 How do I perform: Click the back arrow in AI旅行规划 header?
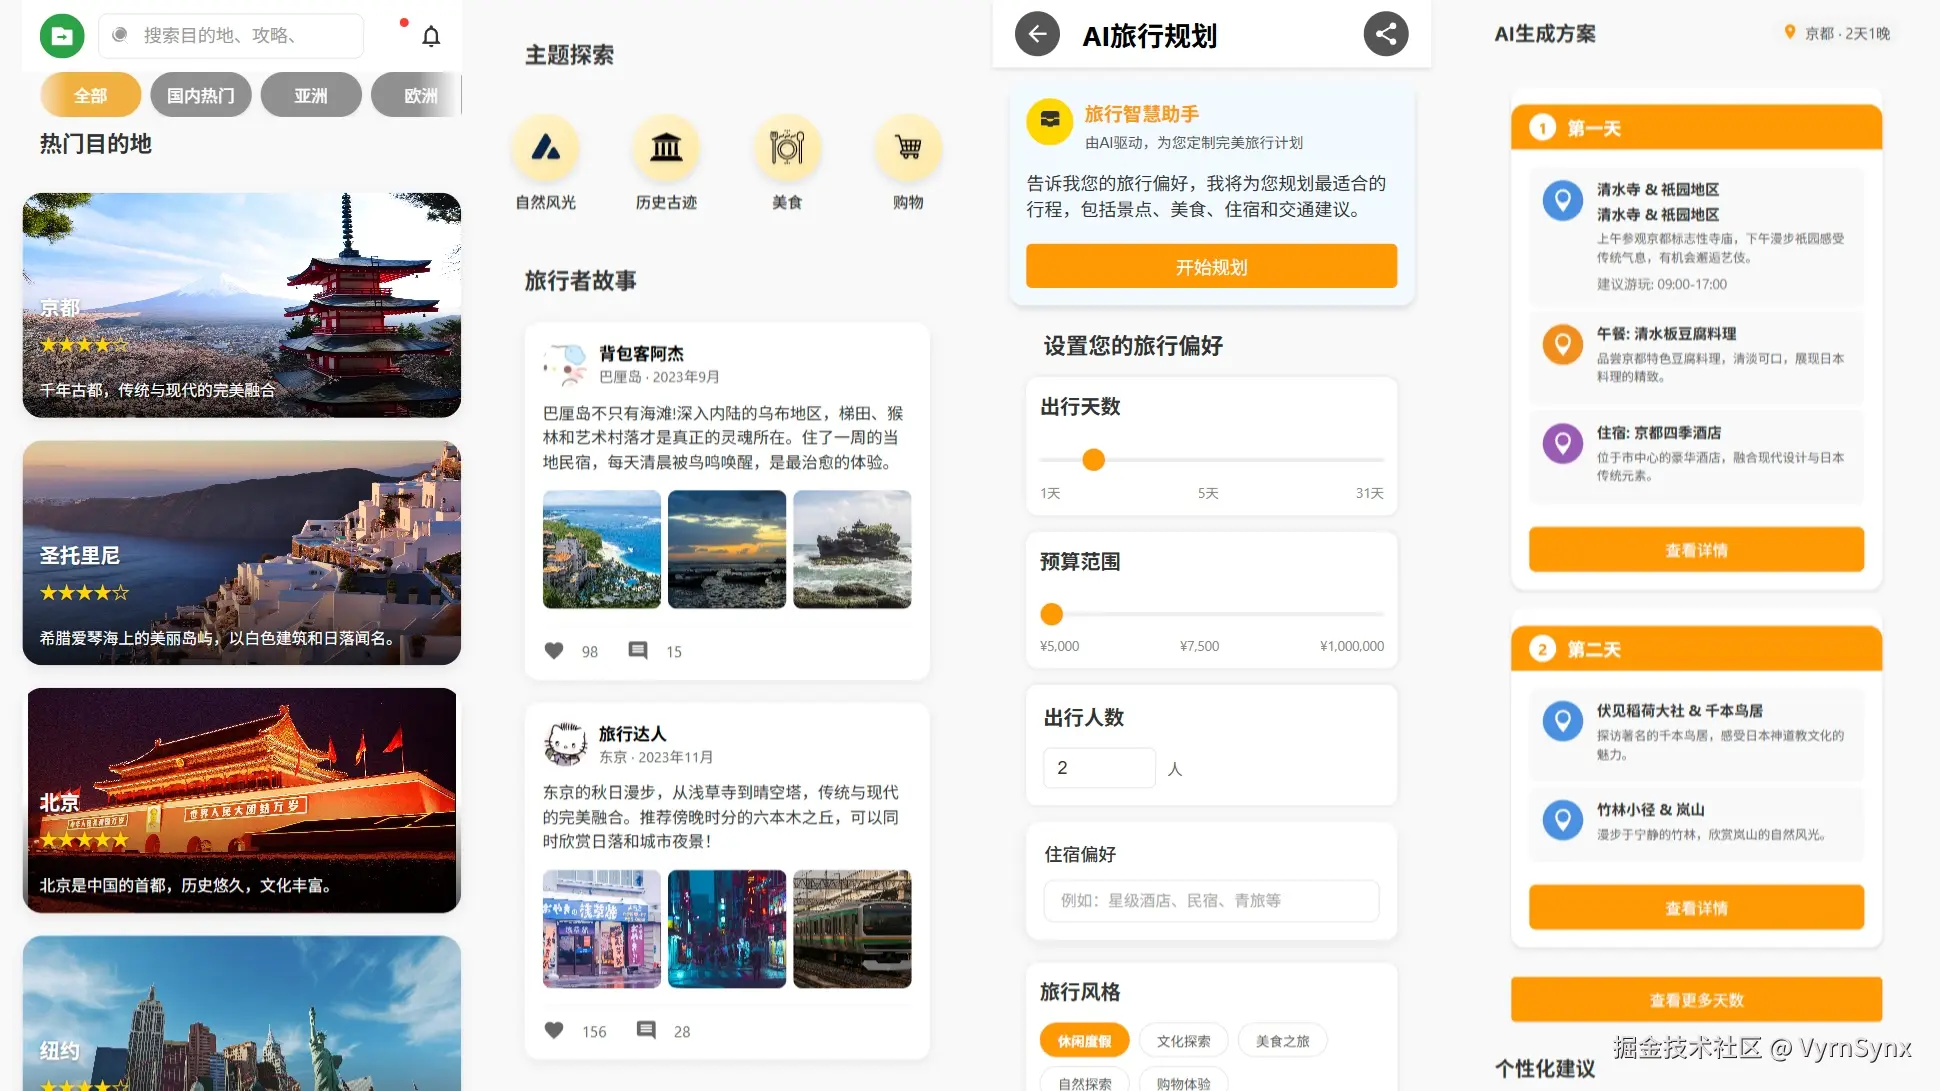pyautogui.click(x=1037, y=35)
